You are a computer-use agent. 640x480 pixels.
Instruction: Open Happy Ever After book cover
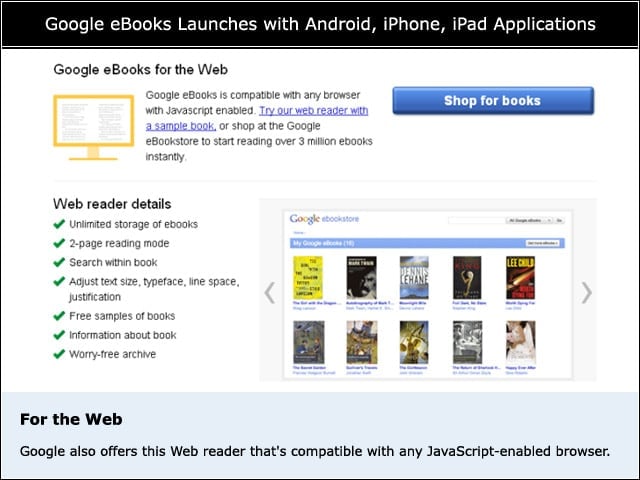point(520,342)
